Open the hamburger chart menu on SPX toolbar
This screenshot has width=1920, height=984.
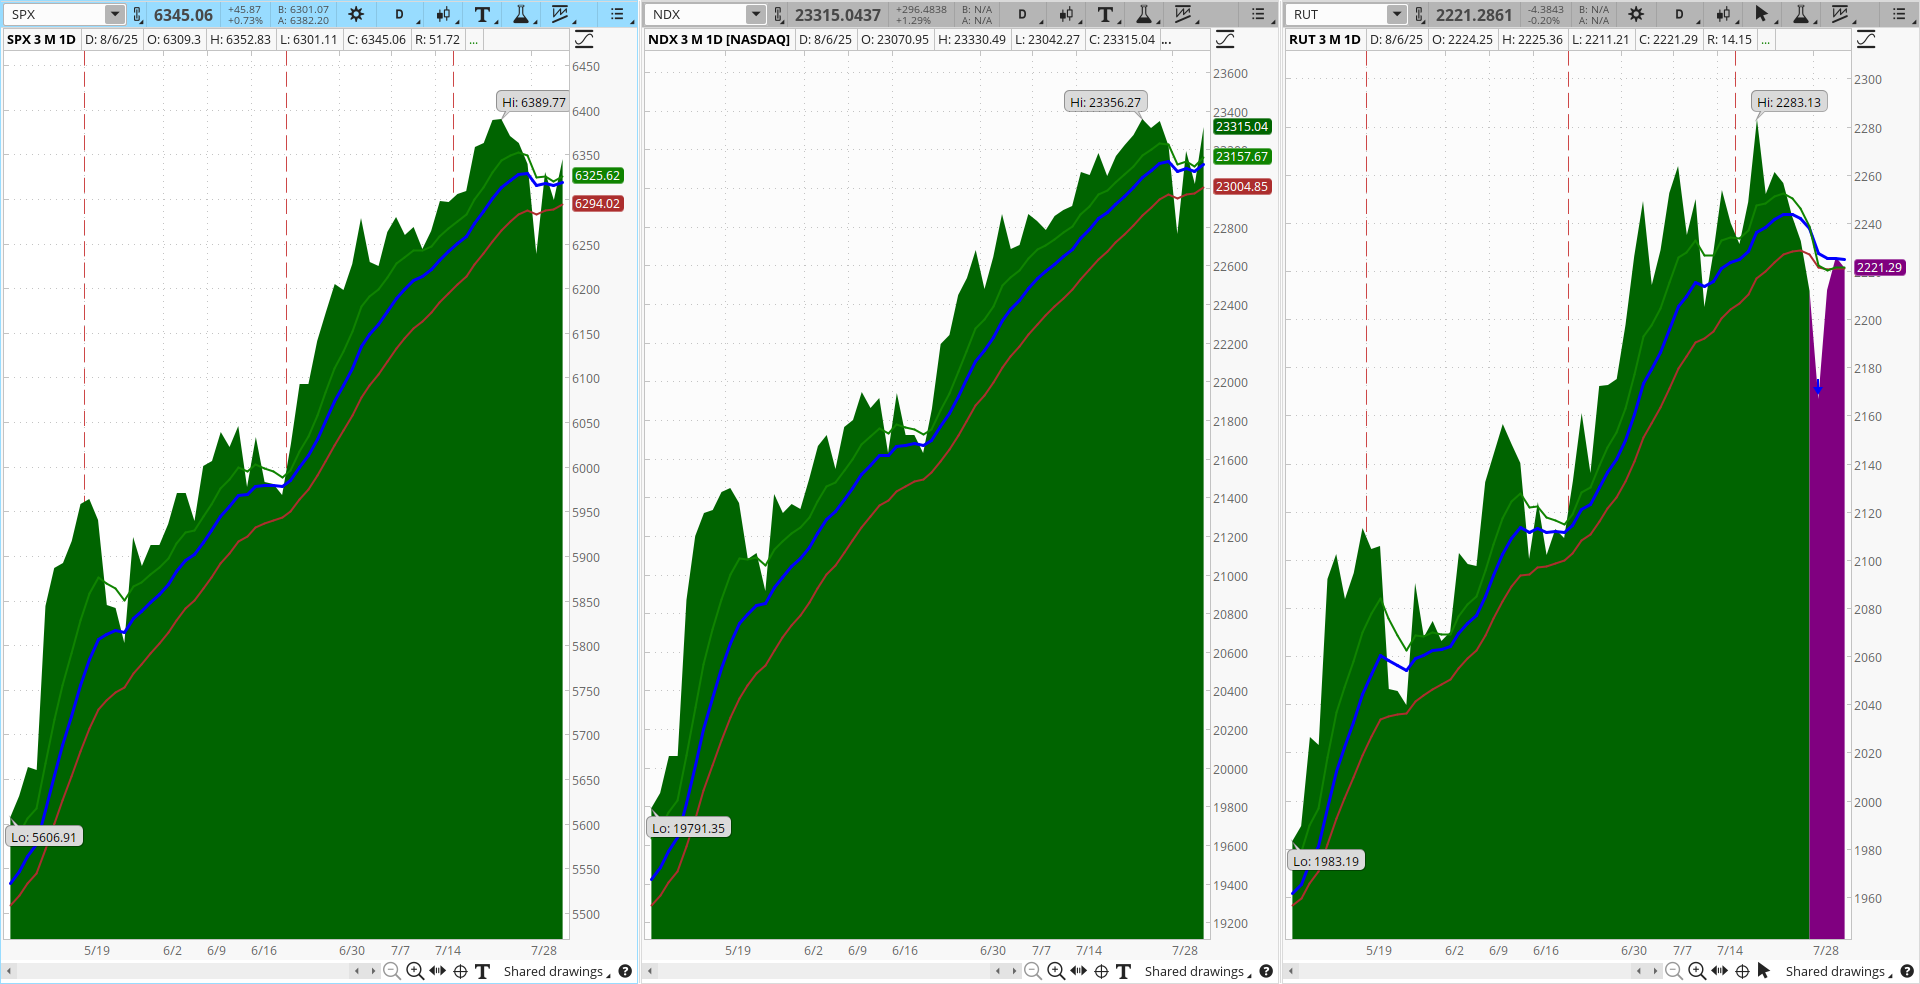pyautogui.click(x=617, y=15)
